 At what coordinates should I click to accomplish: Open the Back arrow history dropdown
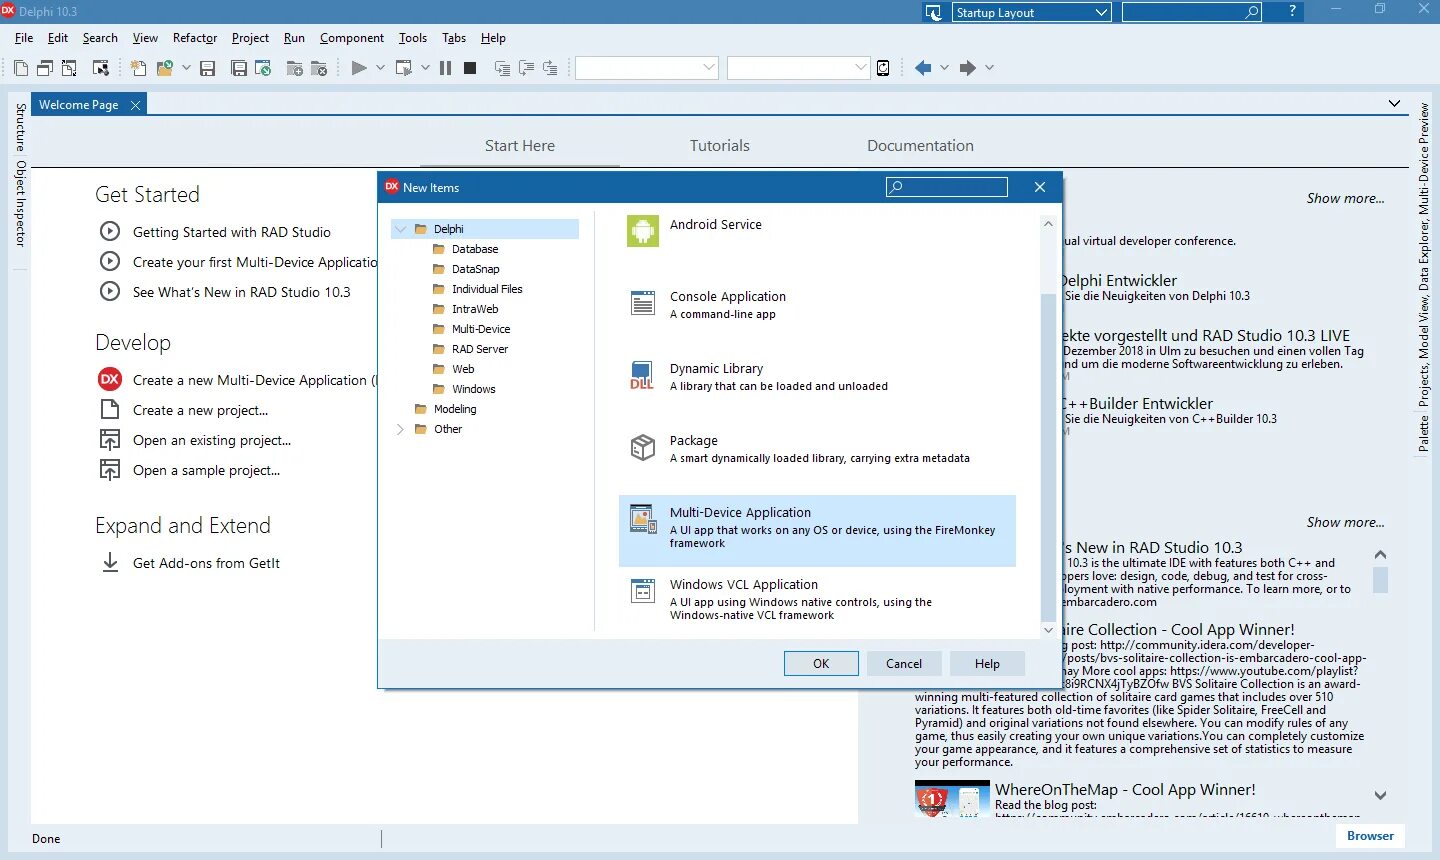click(x=944, y=68)
